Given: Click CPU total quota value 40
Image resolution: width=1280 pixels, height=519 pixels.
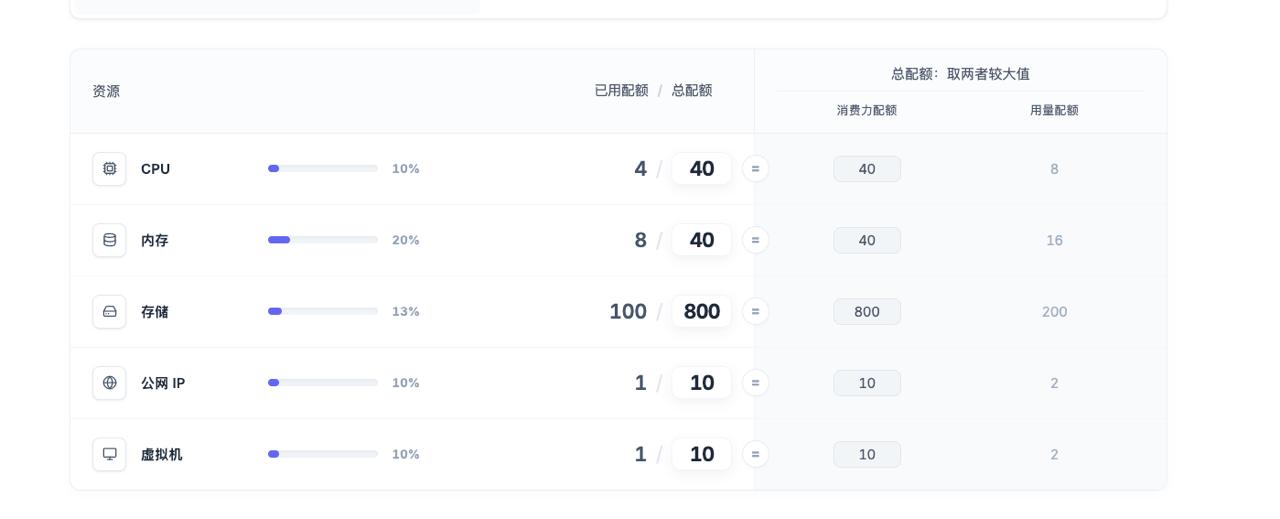Looking at the screenshot, I should point(702,169).
